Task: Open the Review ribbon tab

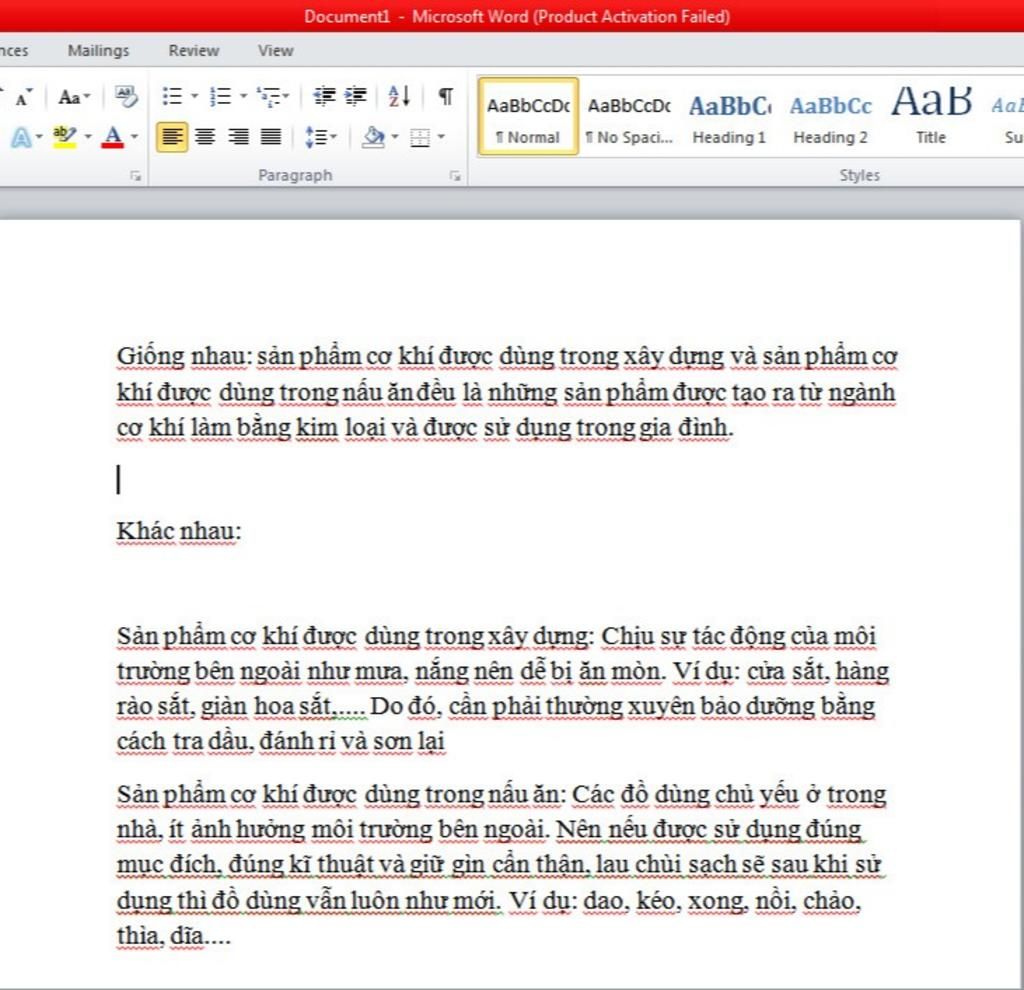Action: tap(194, 50)
